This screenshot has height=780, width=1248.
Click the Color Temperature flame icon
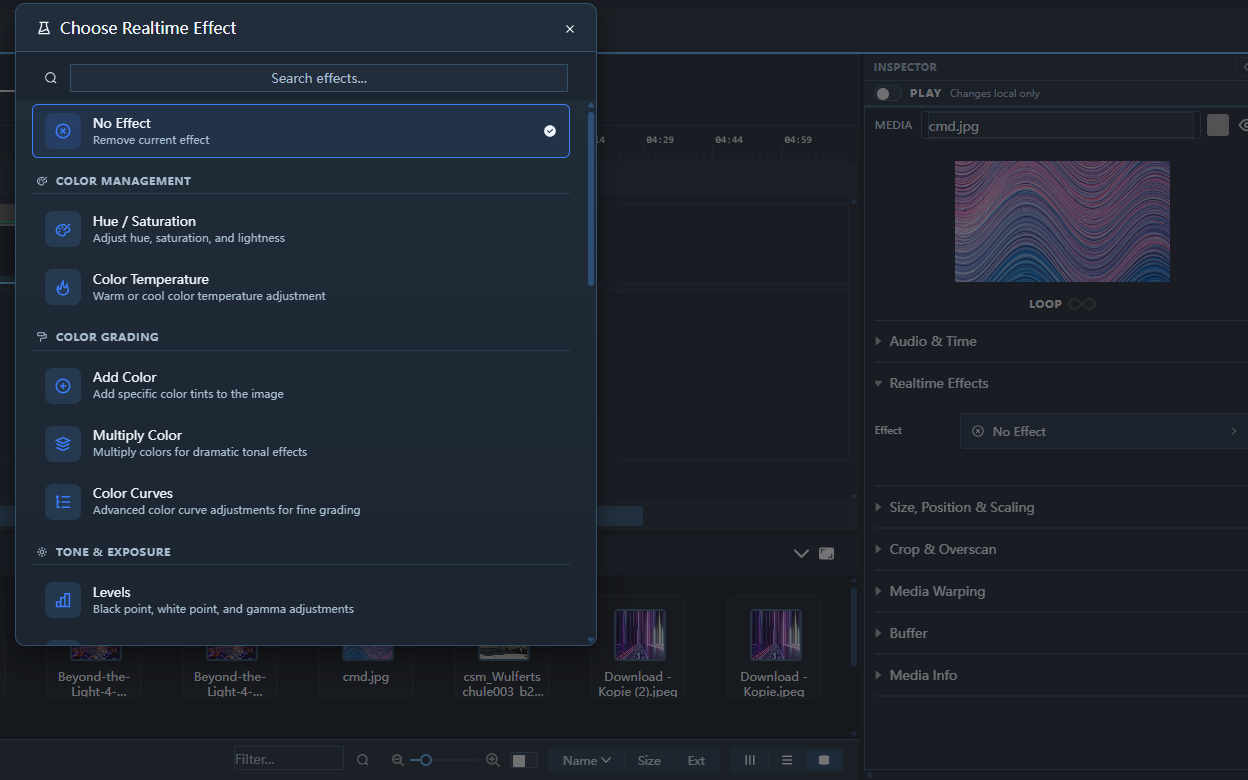[63, 287]
